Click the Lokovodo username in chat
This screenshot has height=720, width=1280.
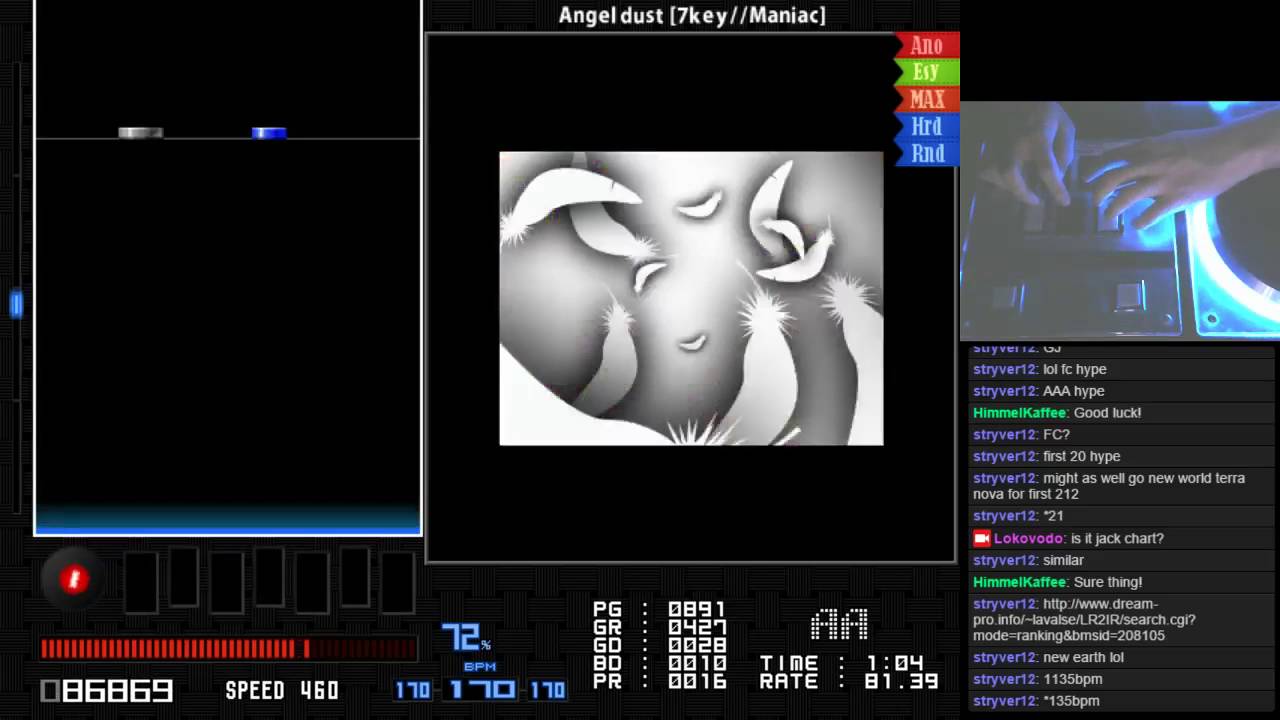click(x=1029, y=538)
